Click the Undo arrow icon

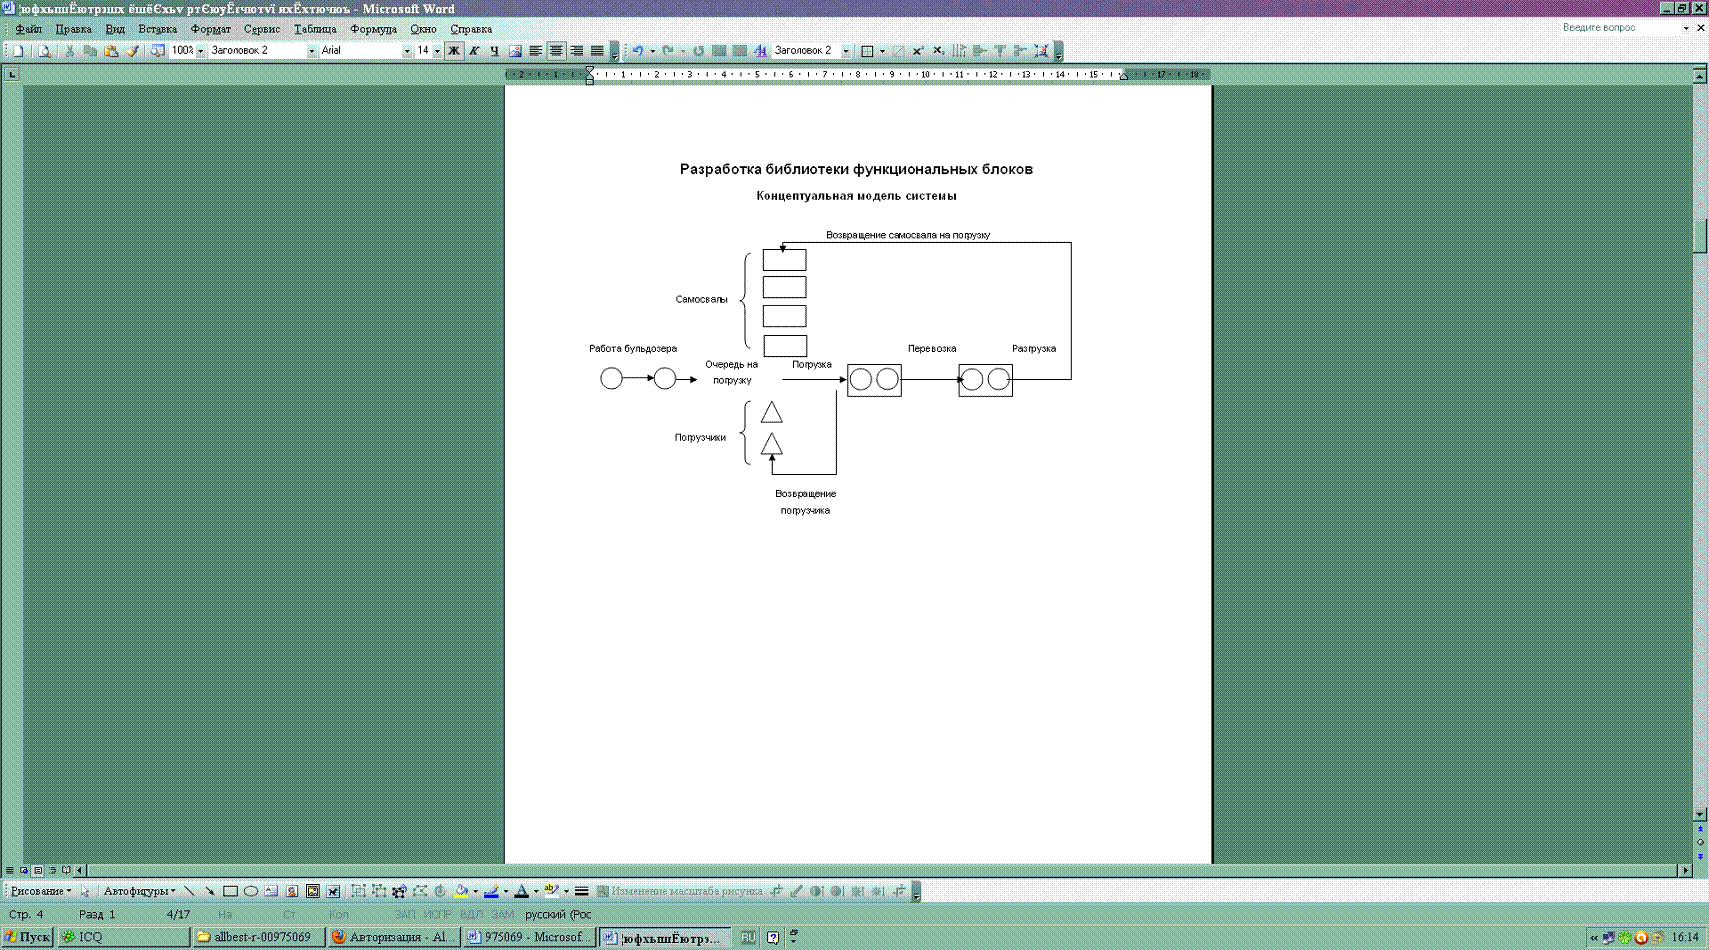(637, 51)
